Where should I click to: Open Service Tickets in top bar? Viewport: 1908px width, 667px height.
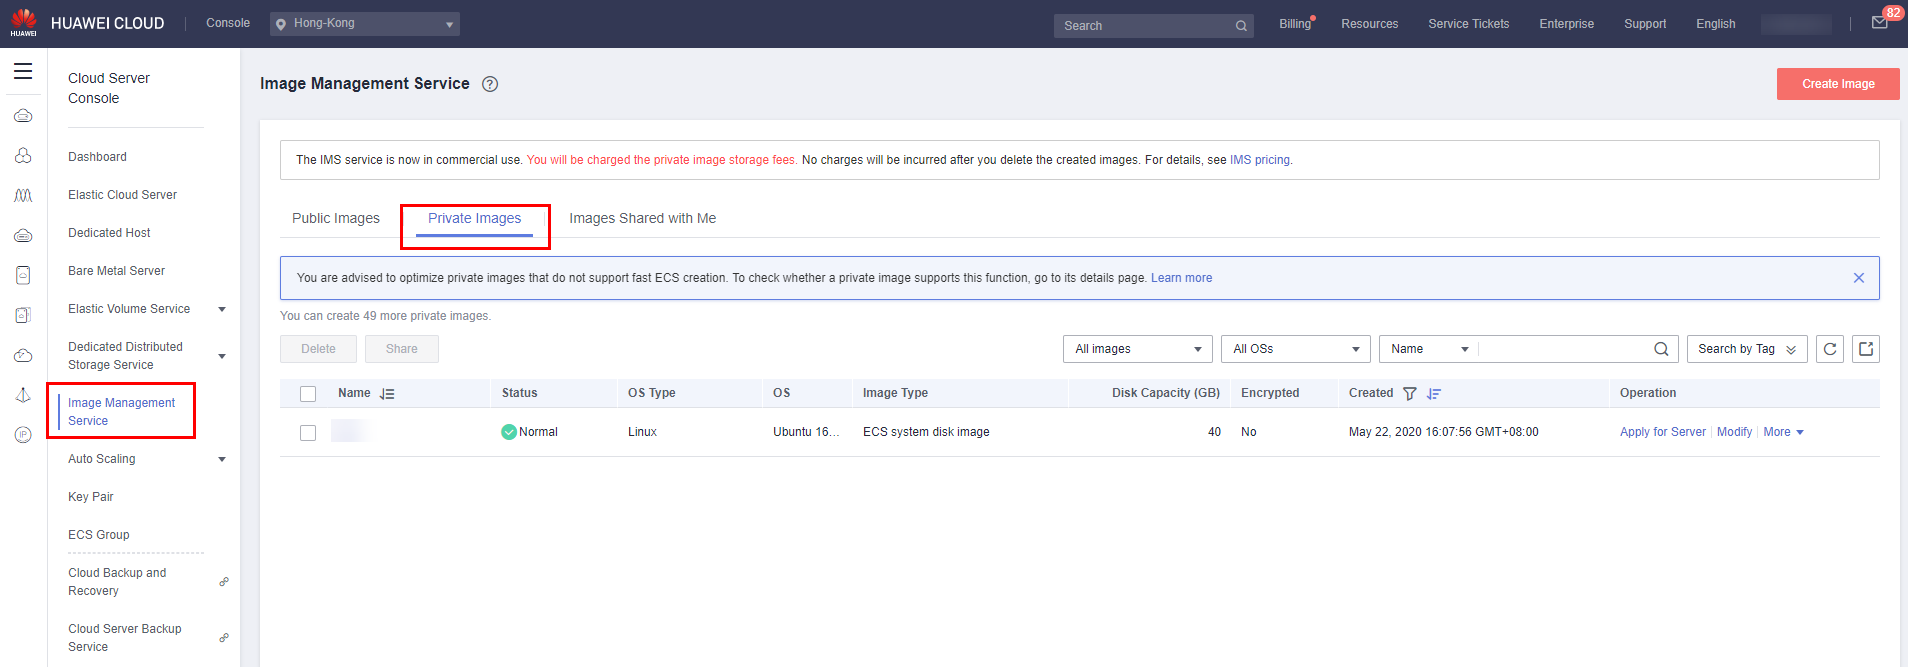pos(1469,24)
